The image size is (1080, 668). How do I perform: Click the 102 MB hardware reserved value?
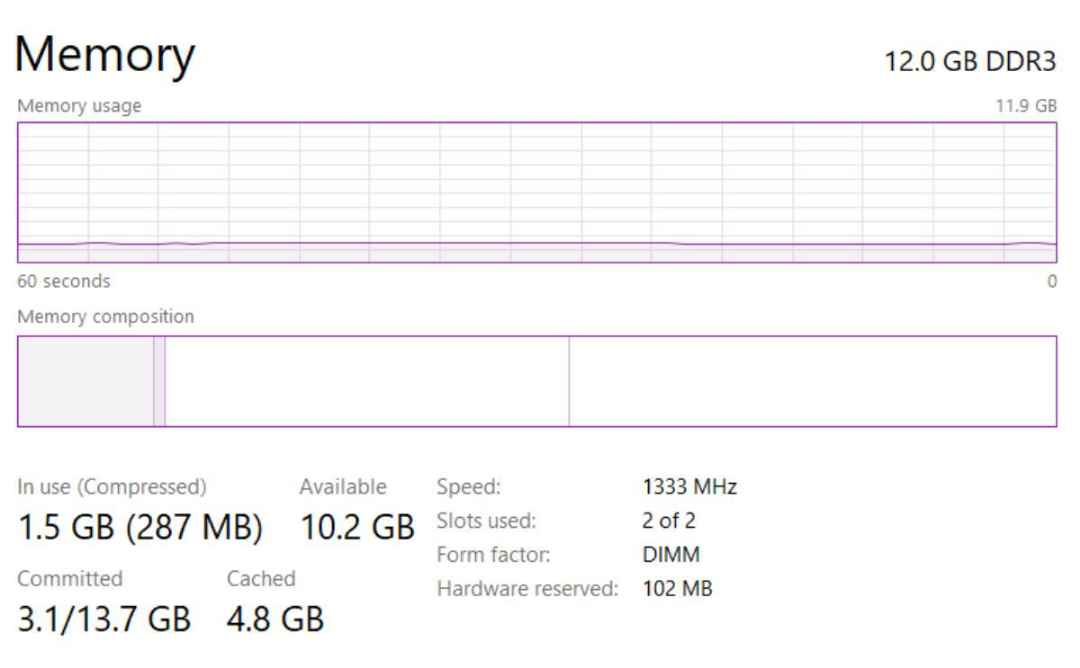point(677,589)
